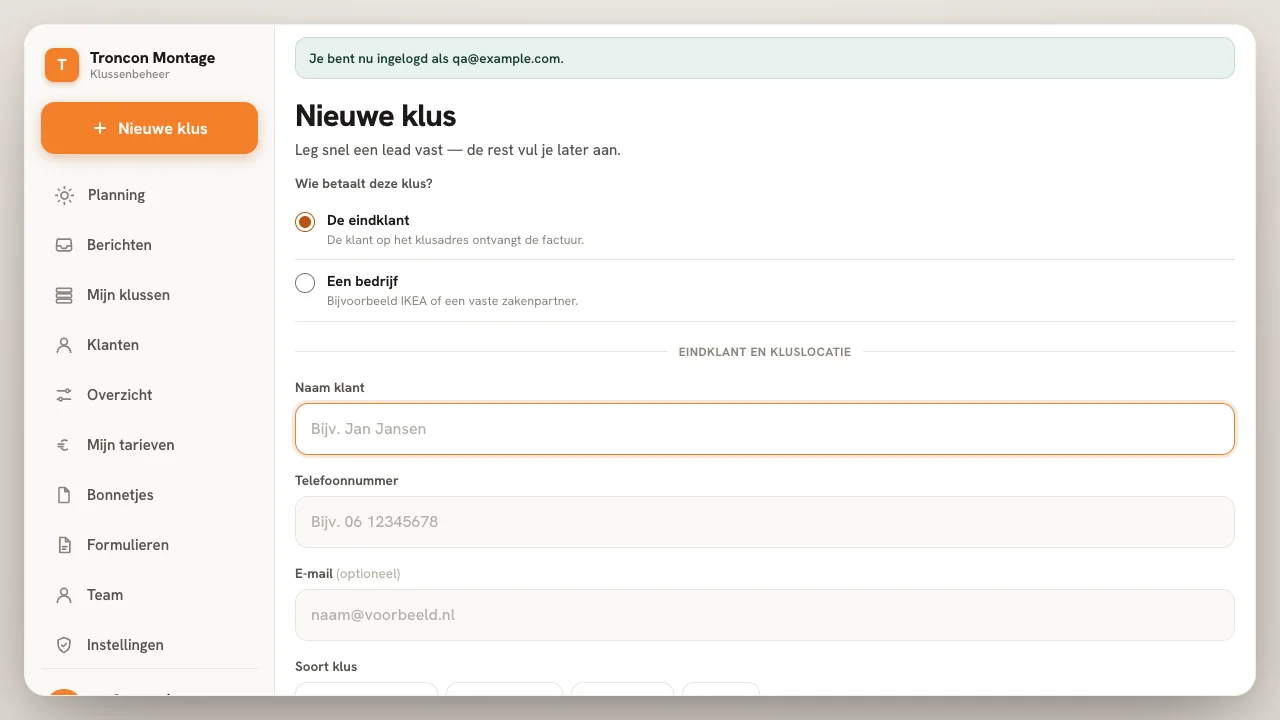Click the sliders icon beside Overzicht
This screenshot has height=720, width=1280.
[64, 395]
